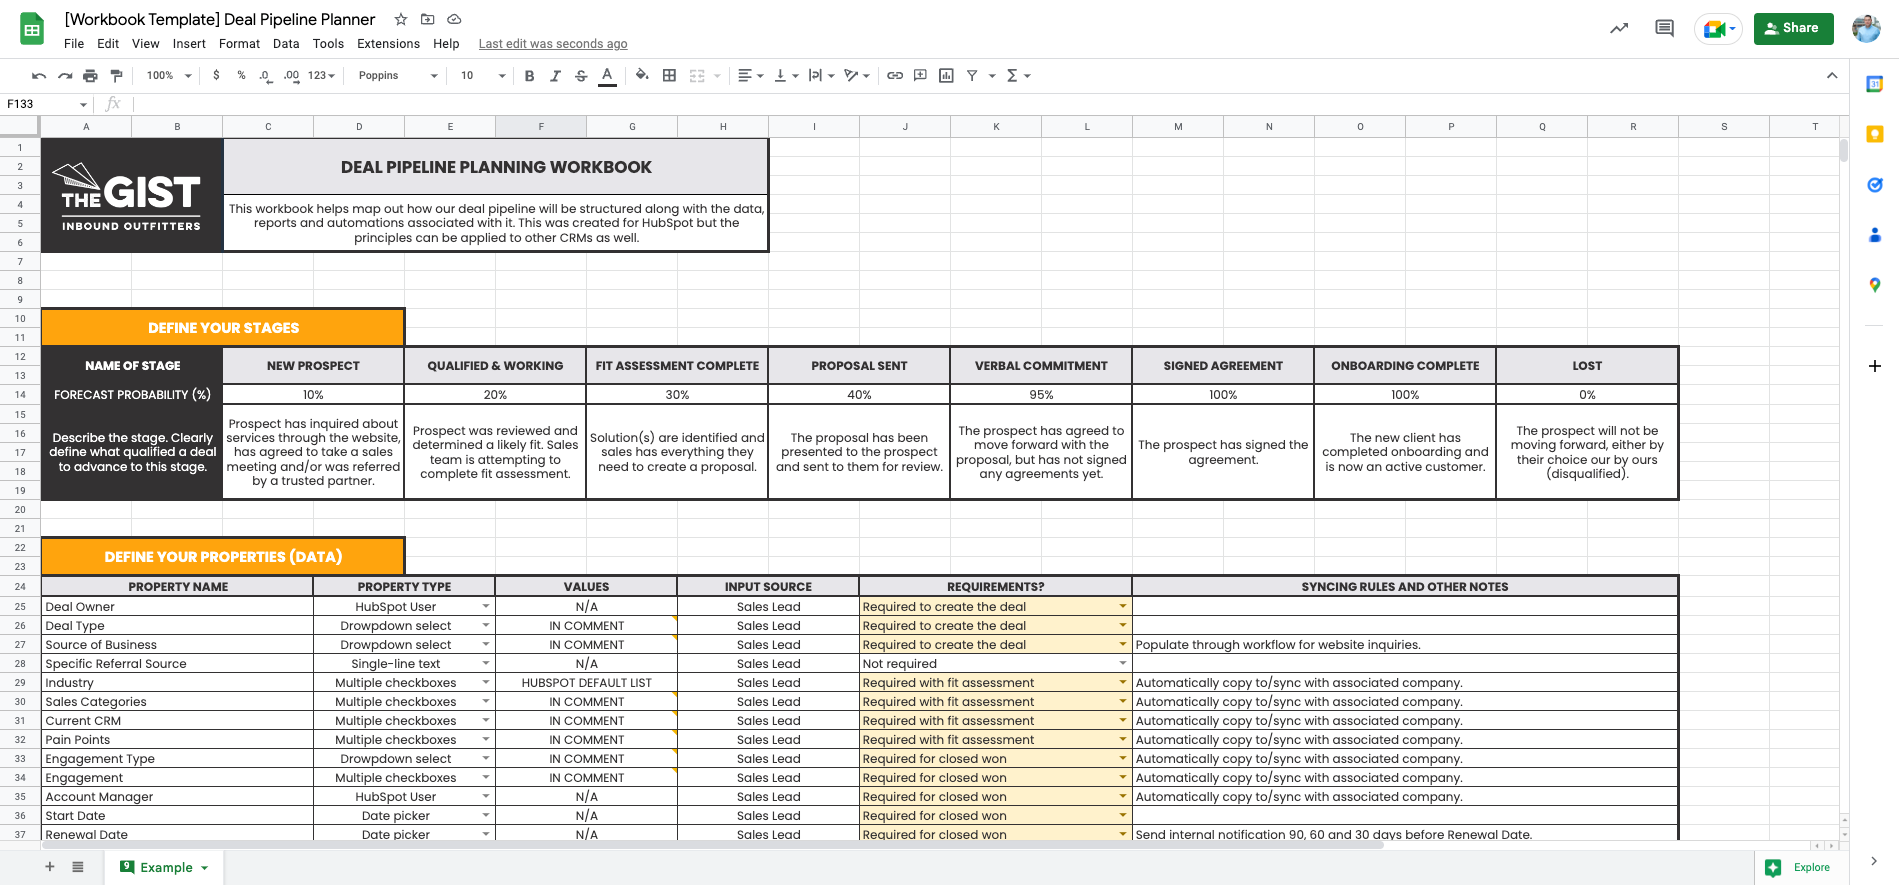Star the document
This screenshot has width=1899, height=885.
point(401,19)
